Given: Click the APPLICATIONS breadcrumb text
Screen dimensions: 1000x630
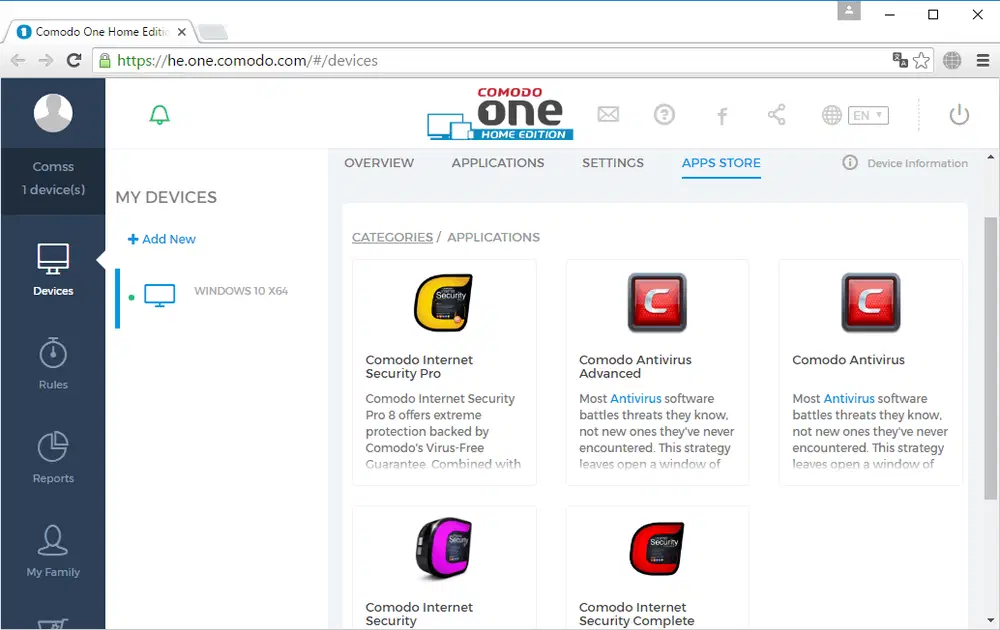Looking at the screenshot, I should point(493,237).
